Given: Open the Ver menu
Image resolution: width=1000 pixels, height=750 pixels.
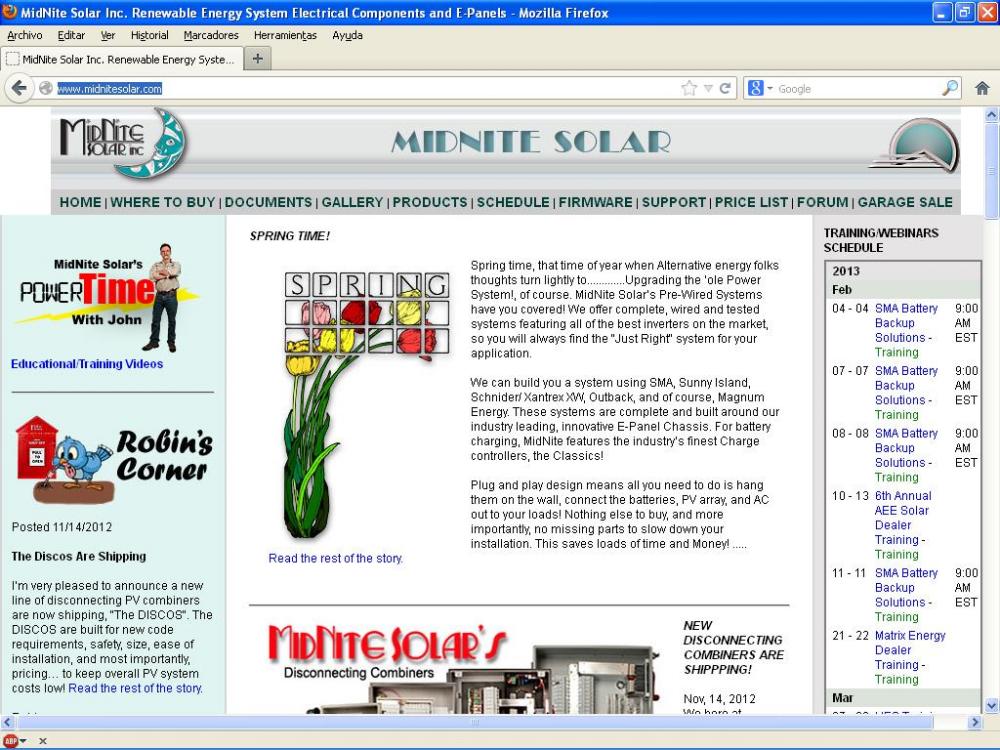Looking at the screenshot, I should [108, 35].
